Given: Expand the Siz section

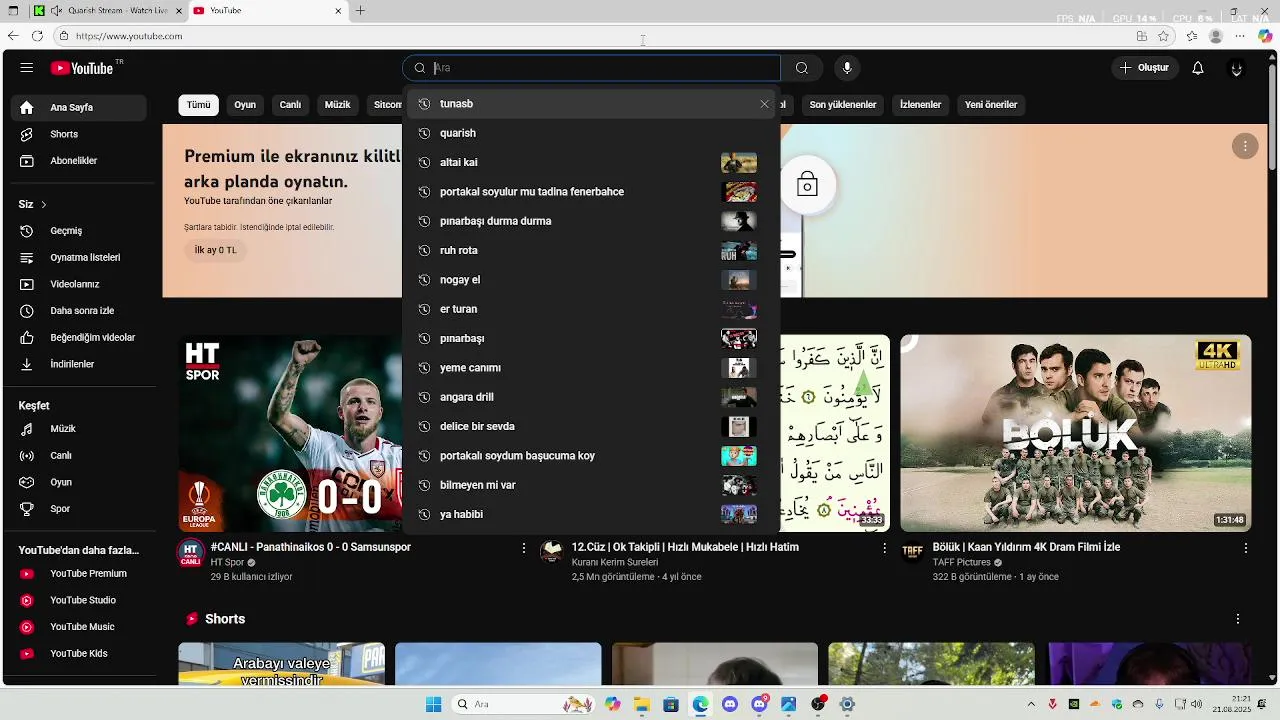Looking at the screenshot, I should click(33, 204).
